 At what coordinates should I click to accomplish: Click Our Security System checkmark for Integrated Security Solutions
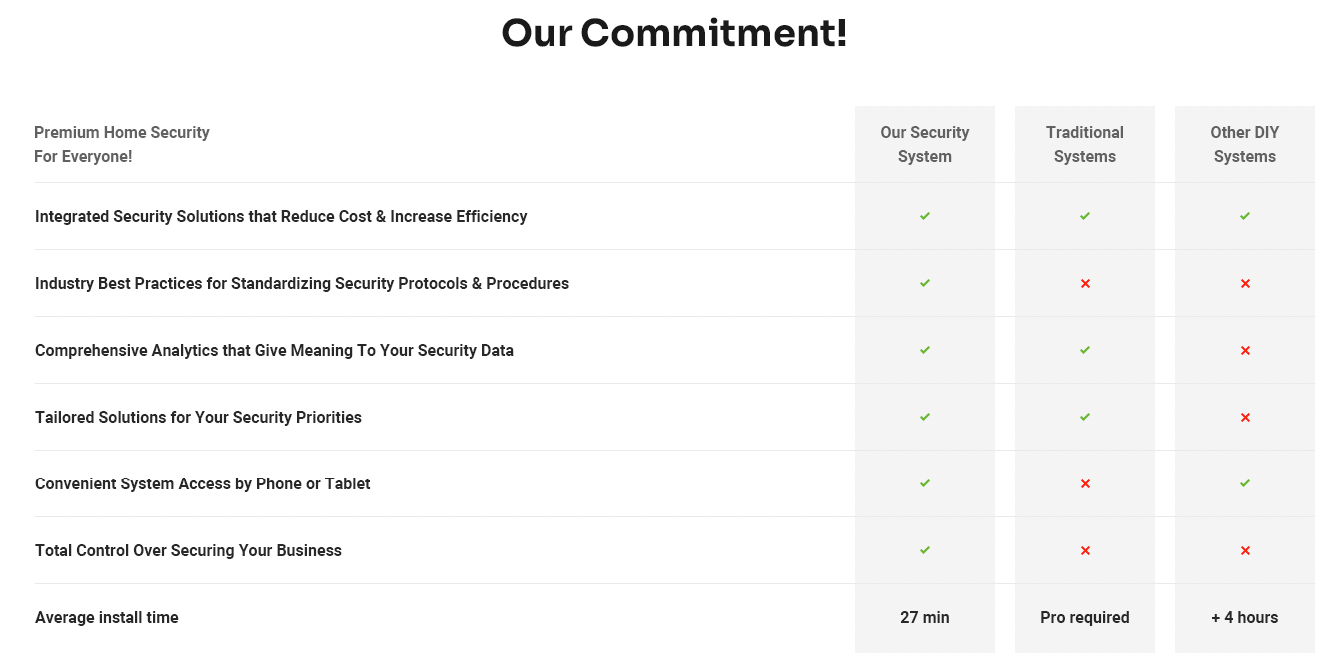pos(925,216)
